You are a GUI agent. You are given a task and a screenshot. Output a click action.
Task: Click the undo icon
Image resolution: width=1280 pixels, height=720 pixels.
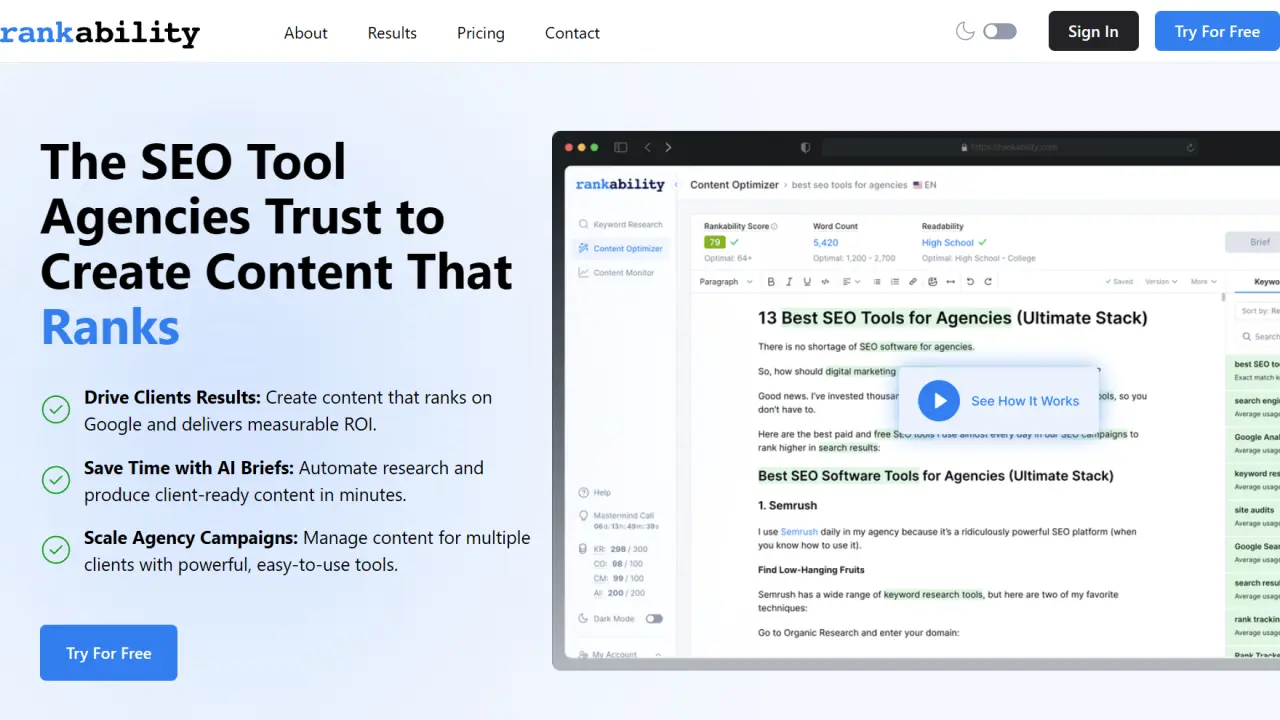tap(970, 282)
